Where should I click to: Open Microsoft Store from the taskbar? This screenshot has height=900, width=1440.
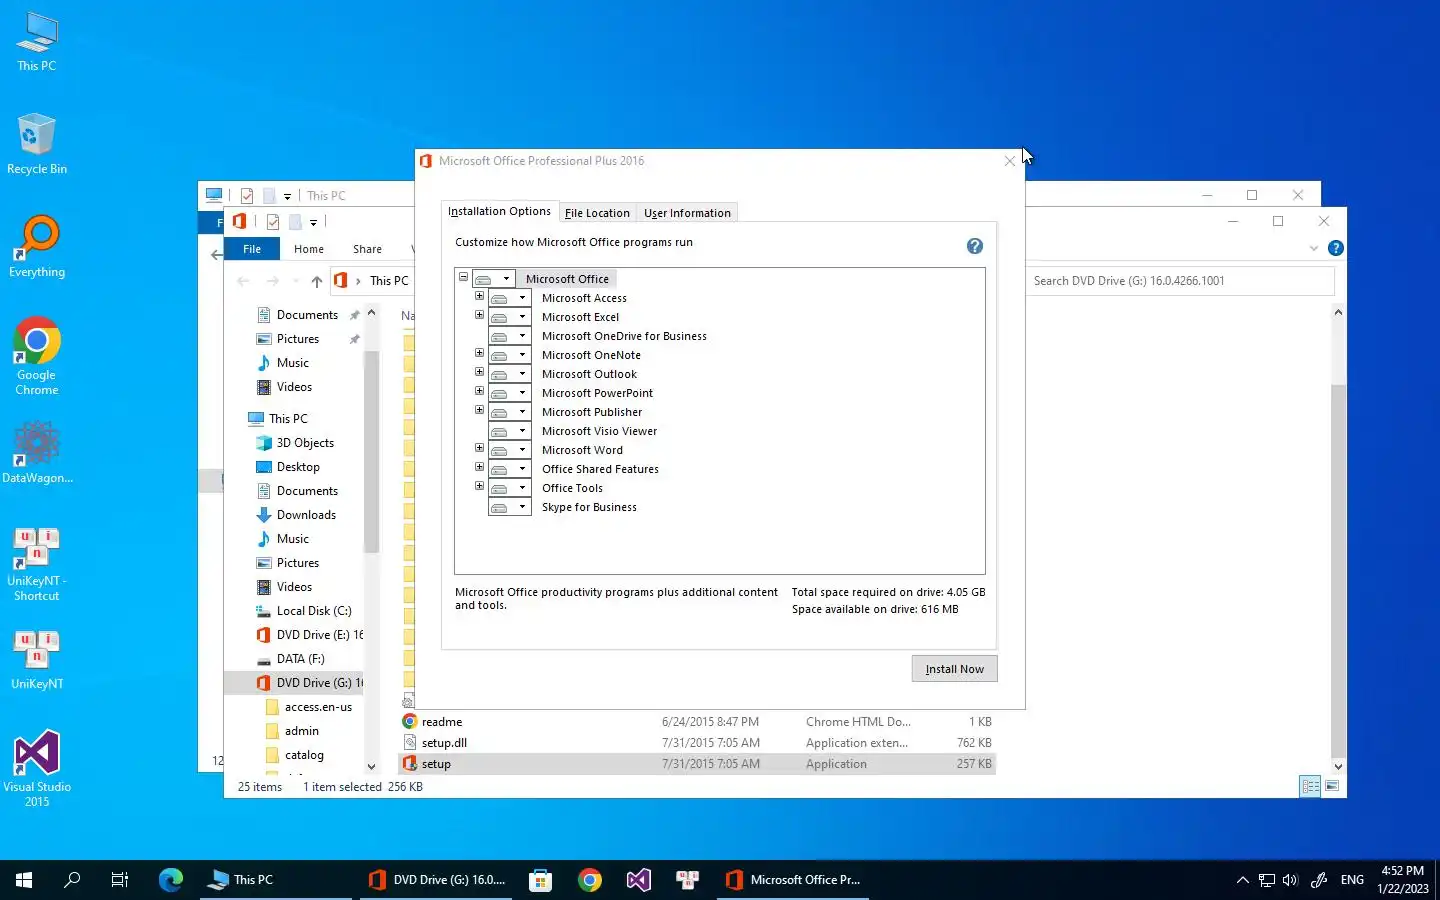[541, 880]
